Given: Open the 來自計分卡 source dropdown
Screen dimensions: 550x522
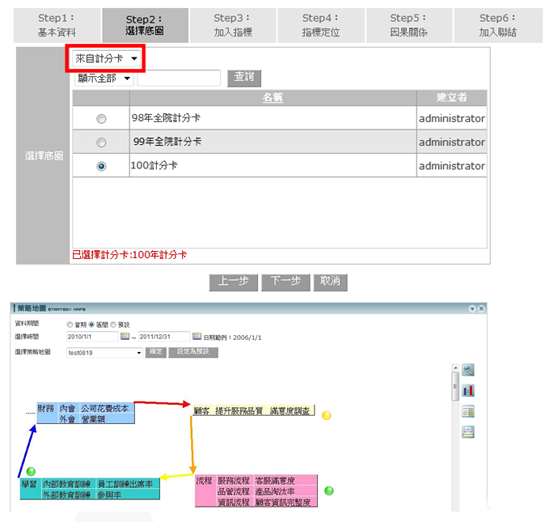Looking at the screenshot, I should [x=106, y=59].
